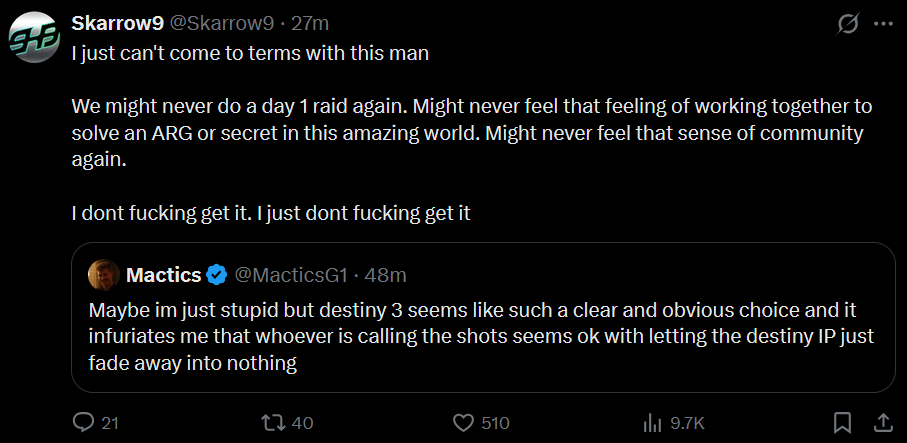Screen dimensions: 907x443
Task: Open the share post icon
Action: (x=883, y=423)
